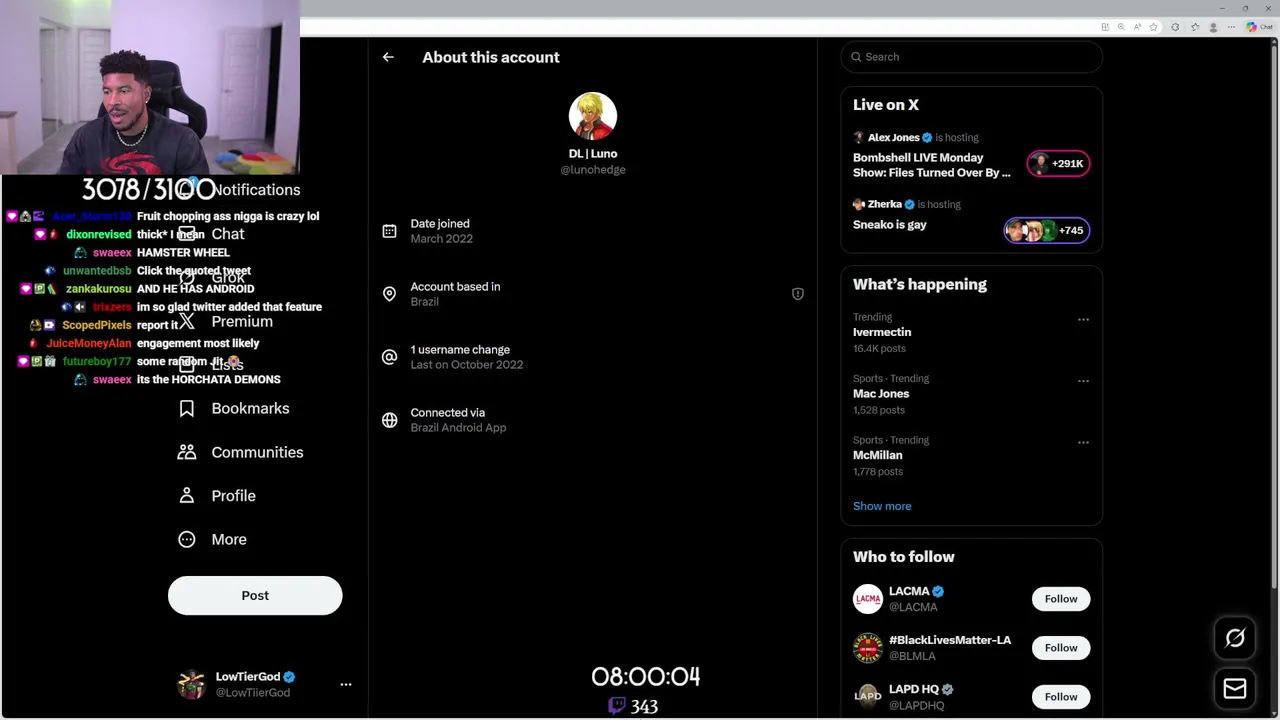Click LowTierGod account avatar

tap(191, 685)
